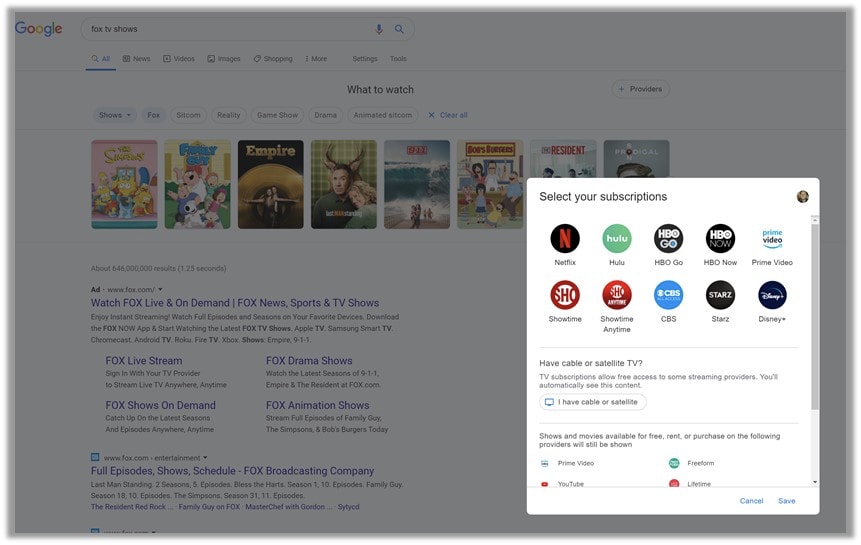Toggle I have cable or satellite

coord(592,402)
